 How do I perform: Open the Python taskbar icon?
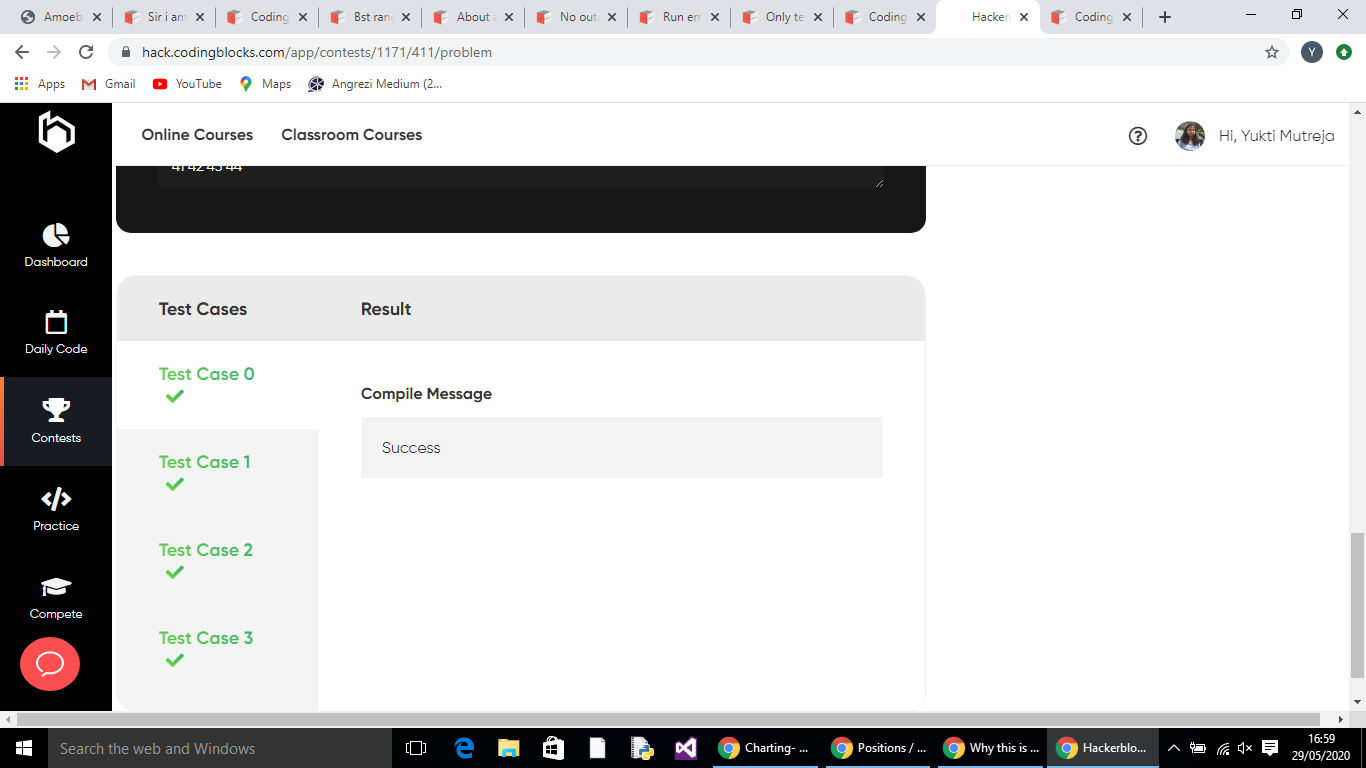coord(641,748)
